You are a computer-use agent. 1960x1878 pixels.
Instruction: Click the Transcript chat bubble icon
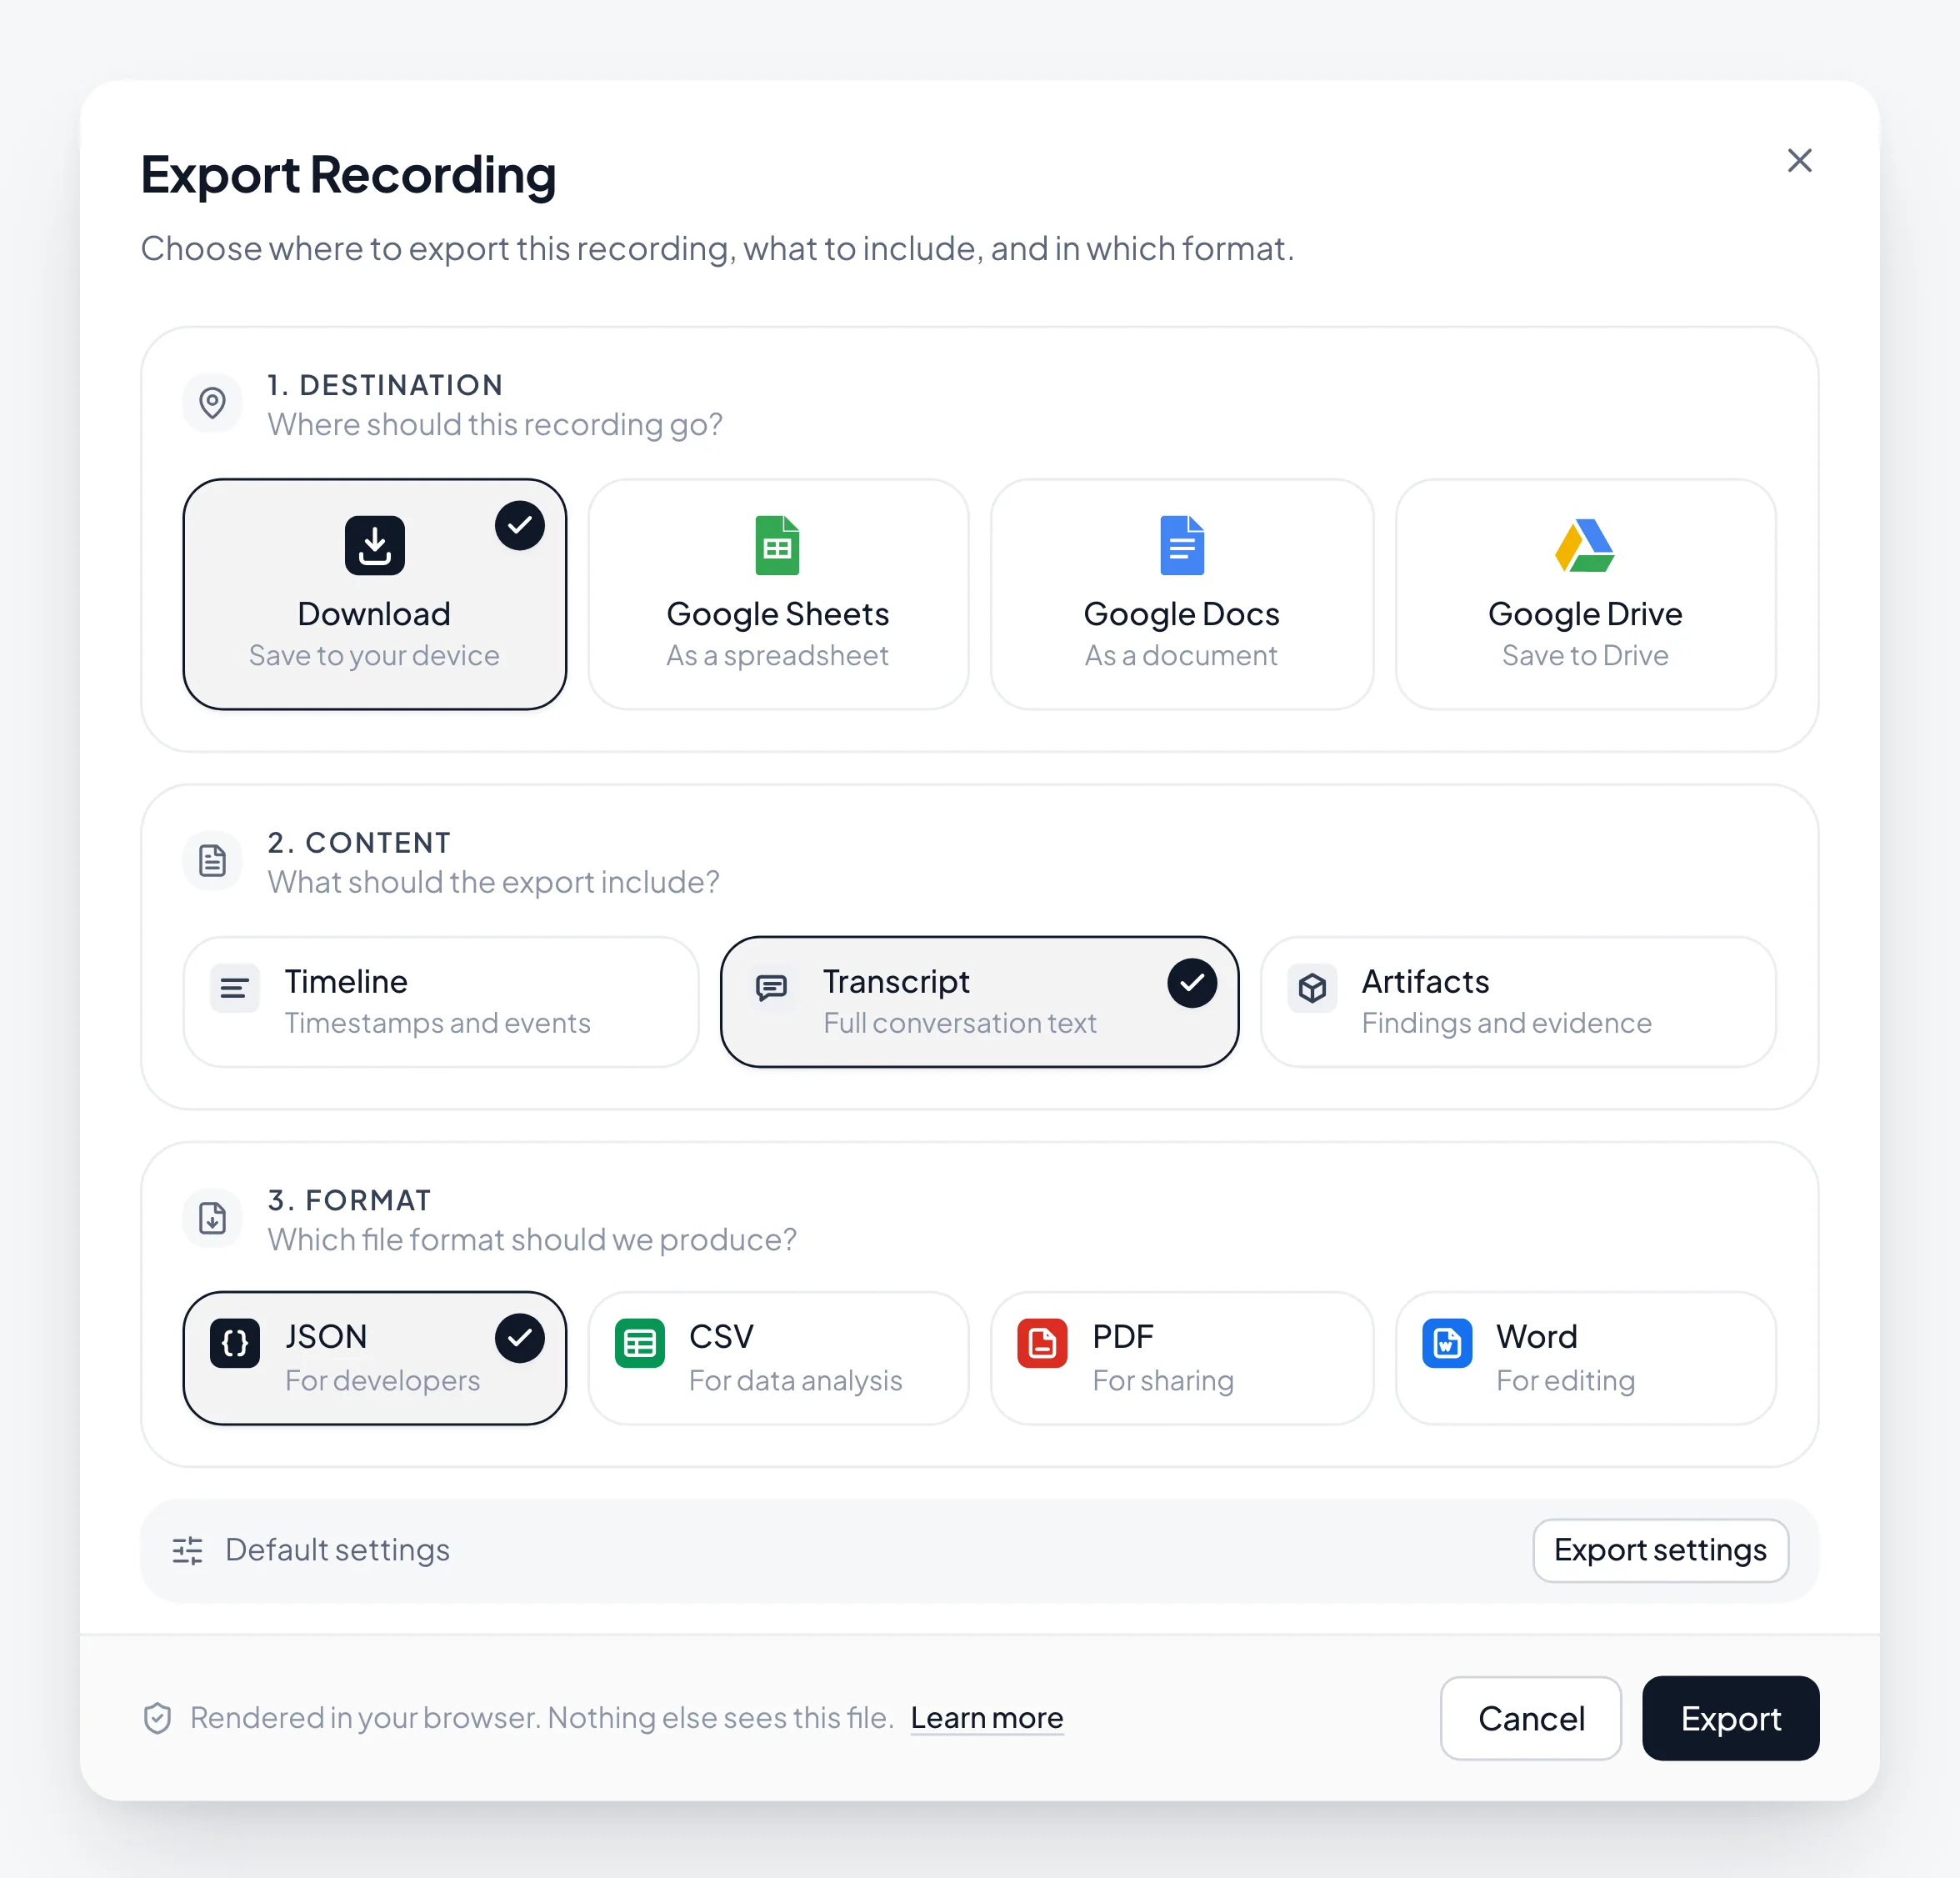click(771, 988)
